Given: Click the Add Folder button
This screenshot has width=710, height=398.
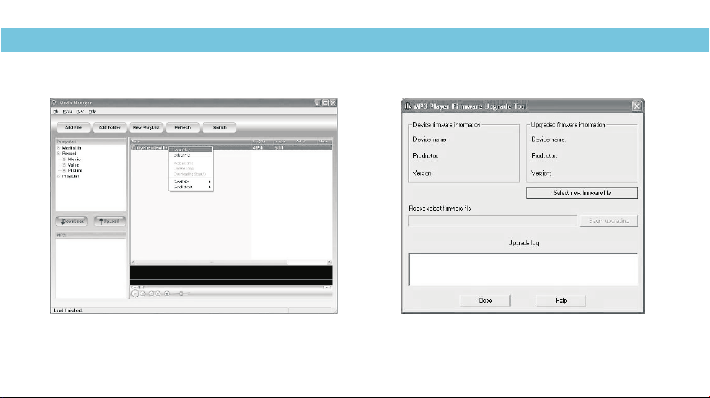Looking at the screenshot, I should (x=110, y=127).
